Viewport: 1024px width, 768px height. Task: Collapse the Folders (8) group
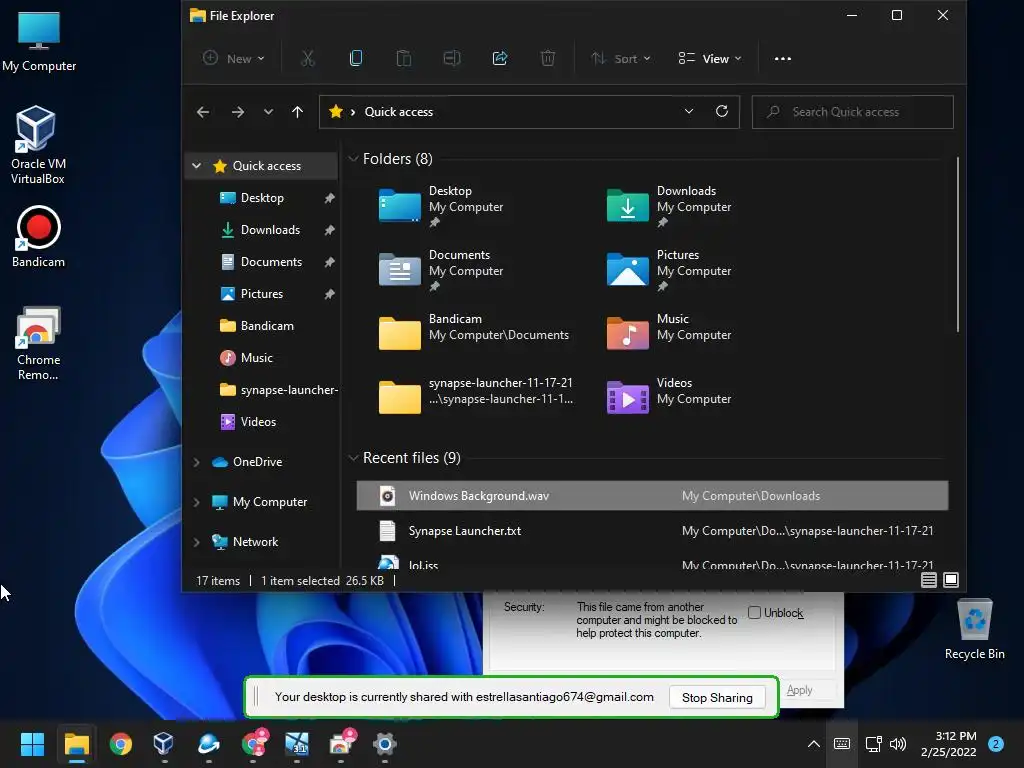pos(353,159)
